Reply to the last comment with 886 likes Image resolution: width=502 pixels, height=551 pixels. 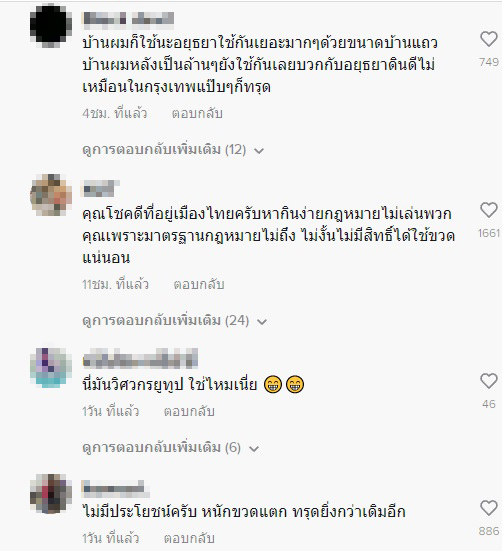coord(189,538)
